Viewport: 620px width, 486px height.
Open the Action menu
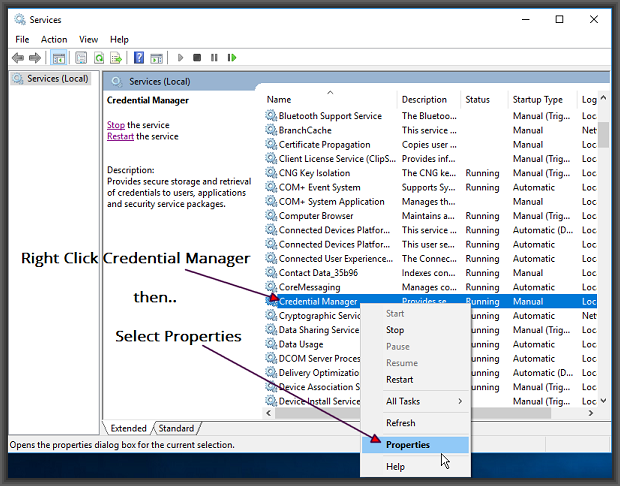54,39
